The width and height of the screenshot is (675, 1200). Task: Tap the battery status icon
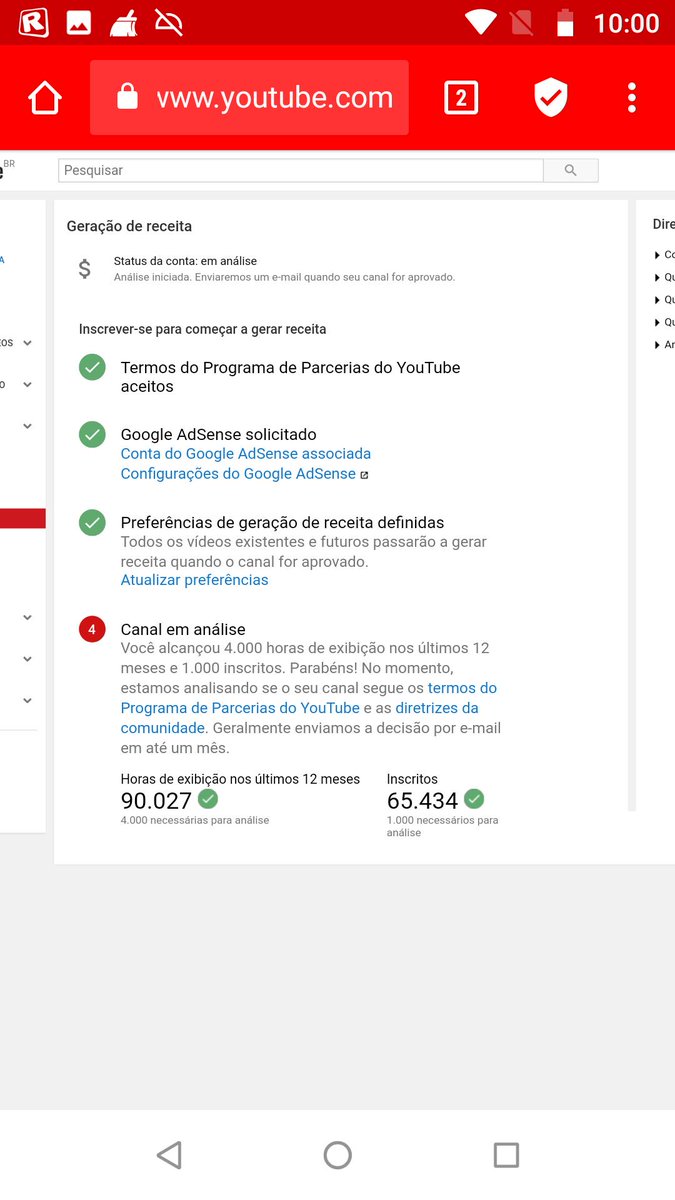click(565, 22)
